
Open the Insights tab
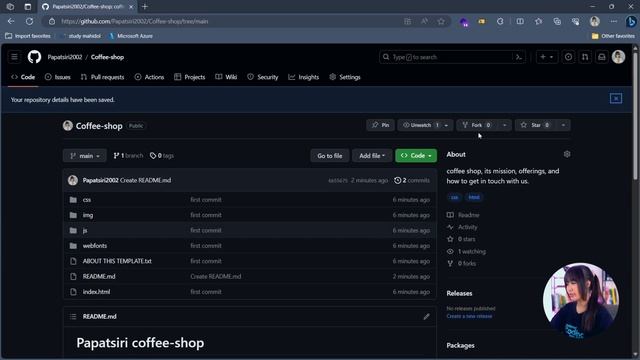pos(304,77)
